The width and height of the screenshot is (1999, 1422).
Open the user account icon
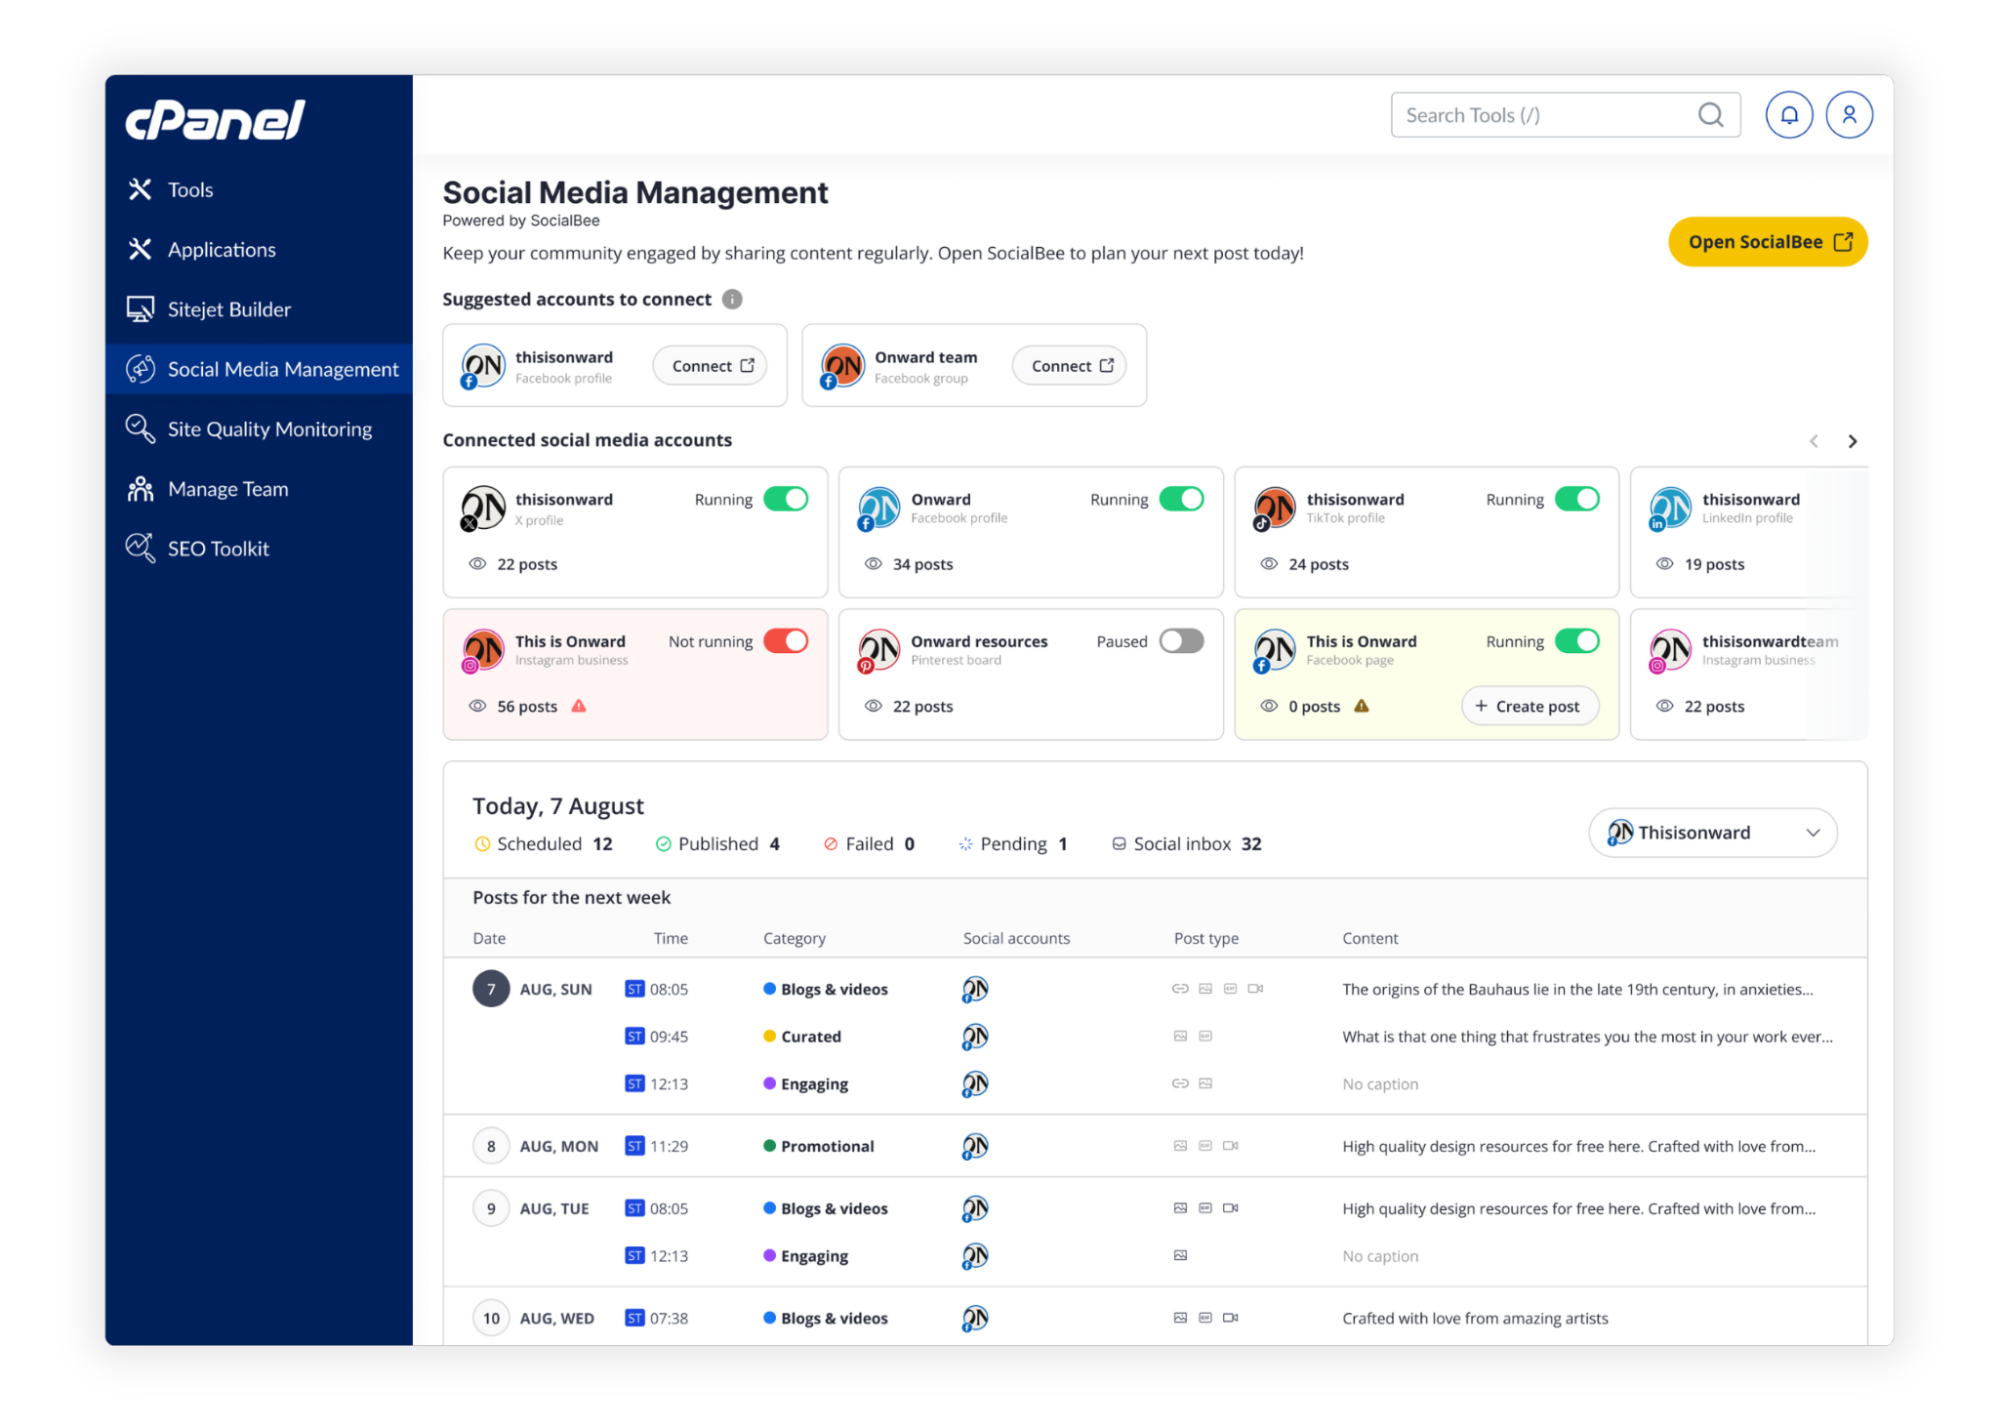point(1849,115)
